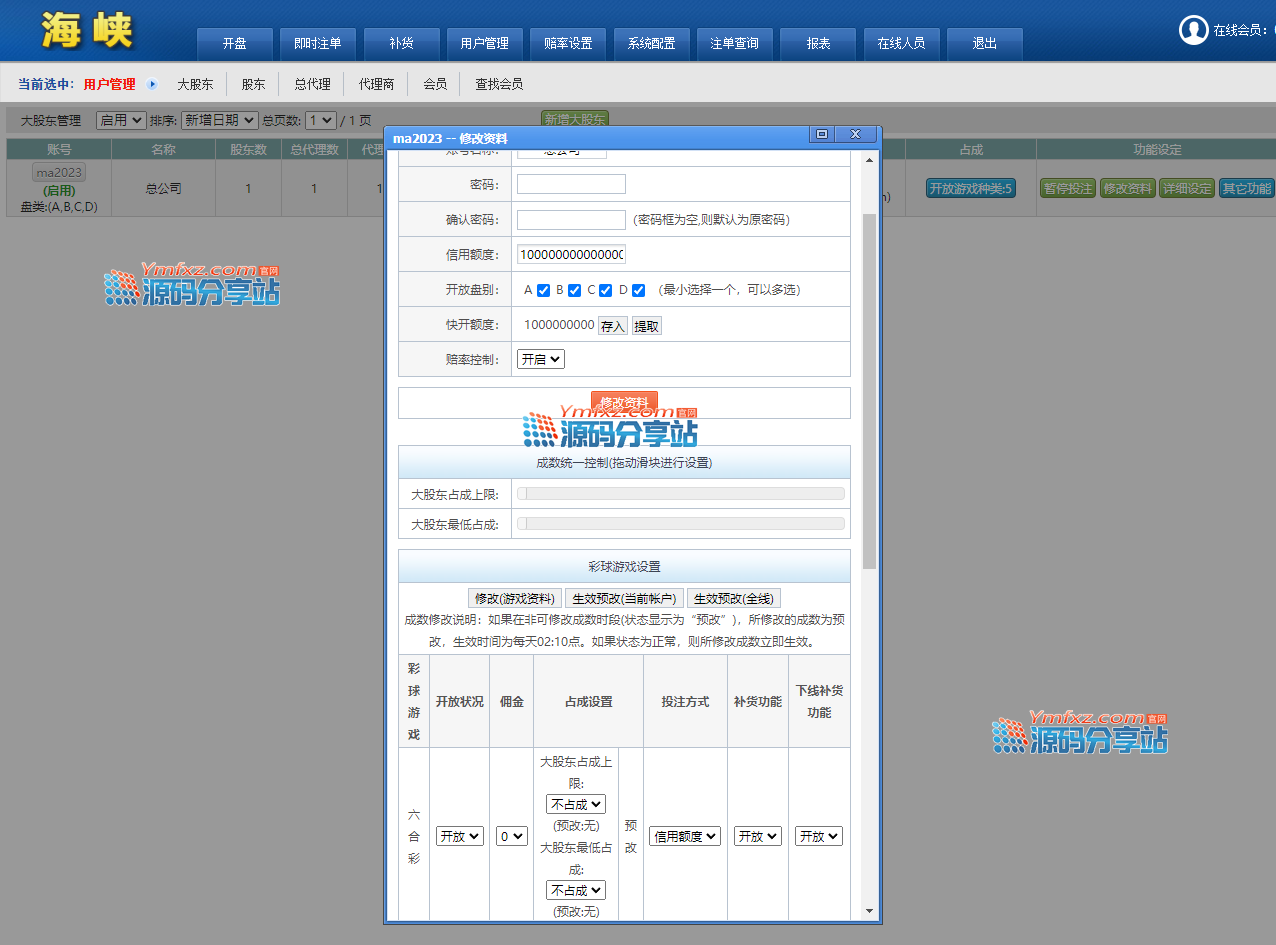The height and width of the screenshot is (945, 1276).
Task: Close the ma2023 修改资料 dialog
Action: (x=855, y=135)
